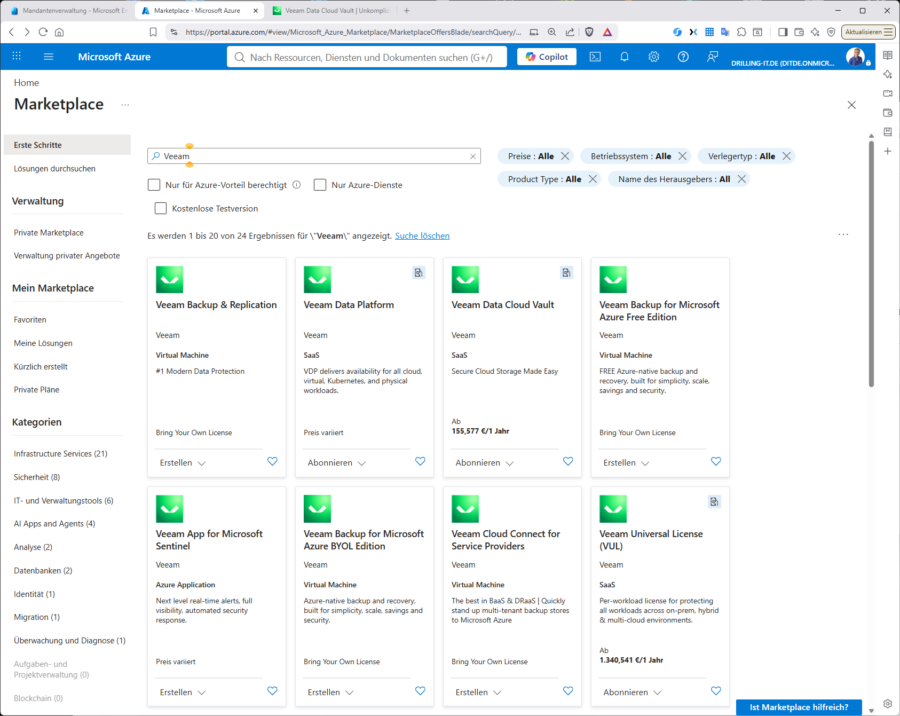Switch to Veeam Data Cloud Vault browser tab
The height and width of the screenshot is (716, 900).
click(331, 10)
